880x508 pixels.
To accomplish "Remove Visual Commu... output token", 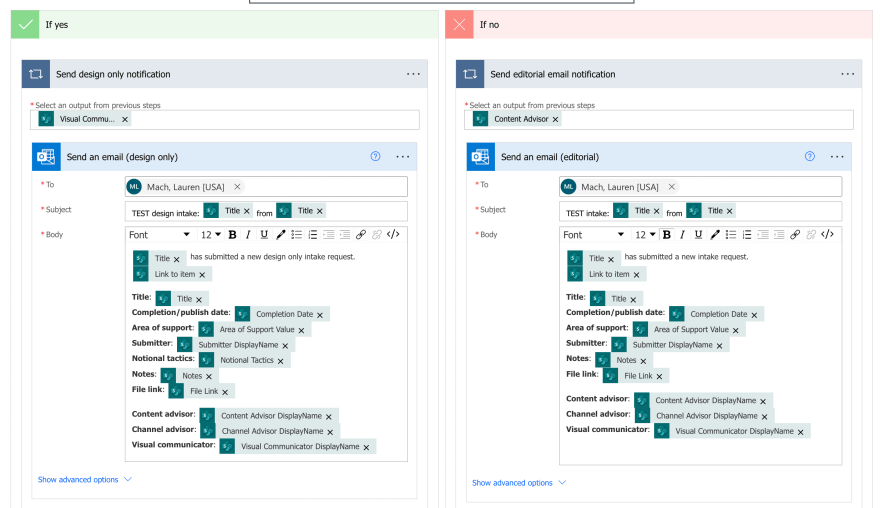I will point(125,120).
